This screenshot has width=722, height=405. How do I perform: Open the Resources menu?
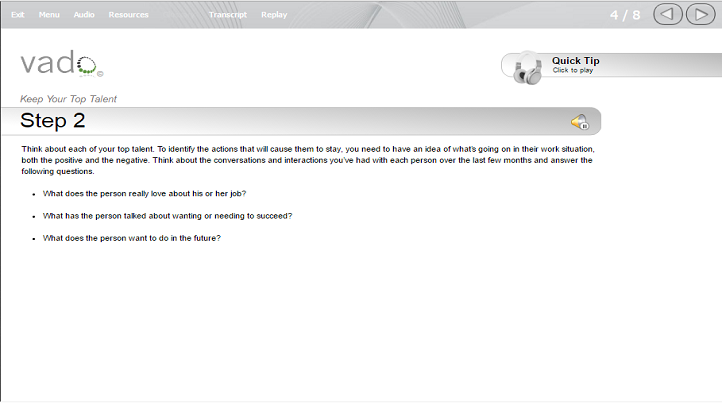click(128, 15)
